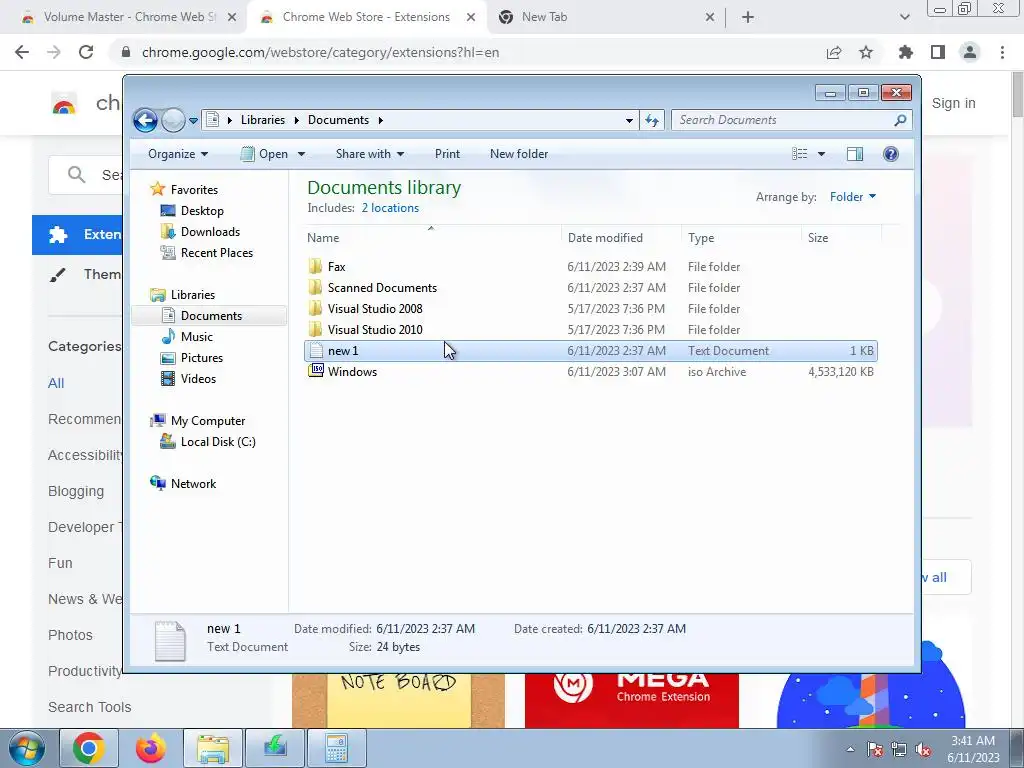The height and width of the screenshot is (768, 1024).
Task: Click the search magnifier in Search Documents
Action: [x=900, y=120]
